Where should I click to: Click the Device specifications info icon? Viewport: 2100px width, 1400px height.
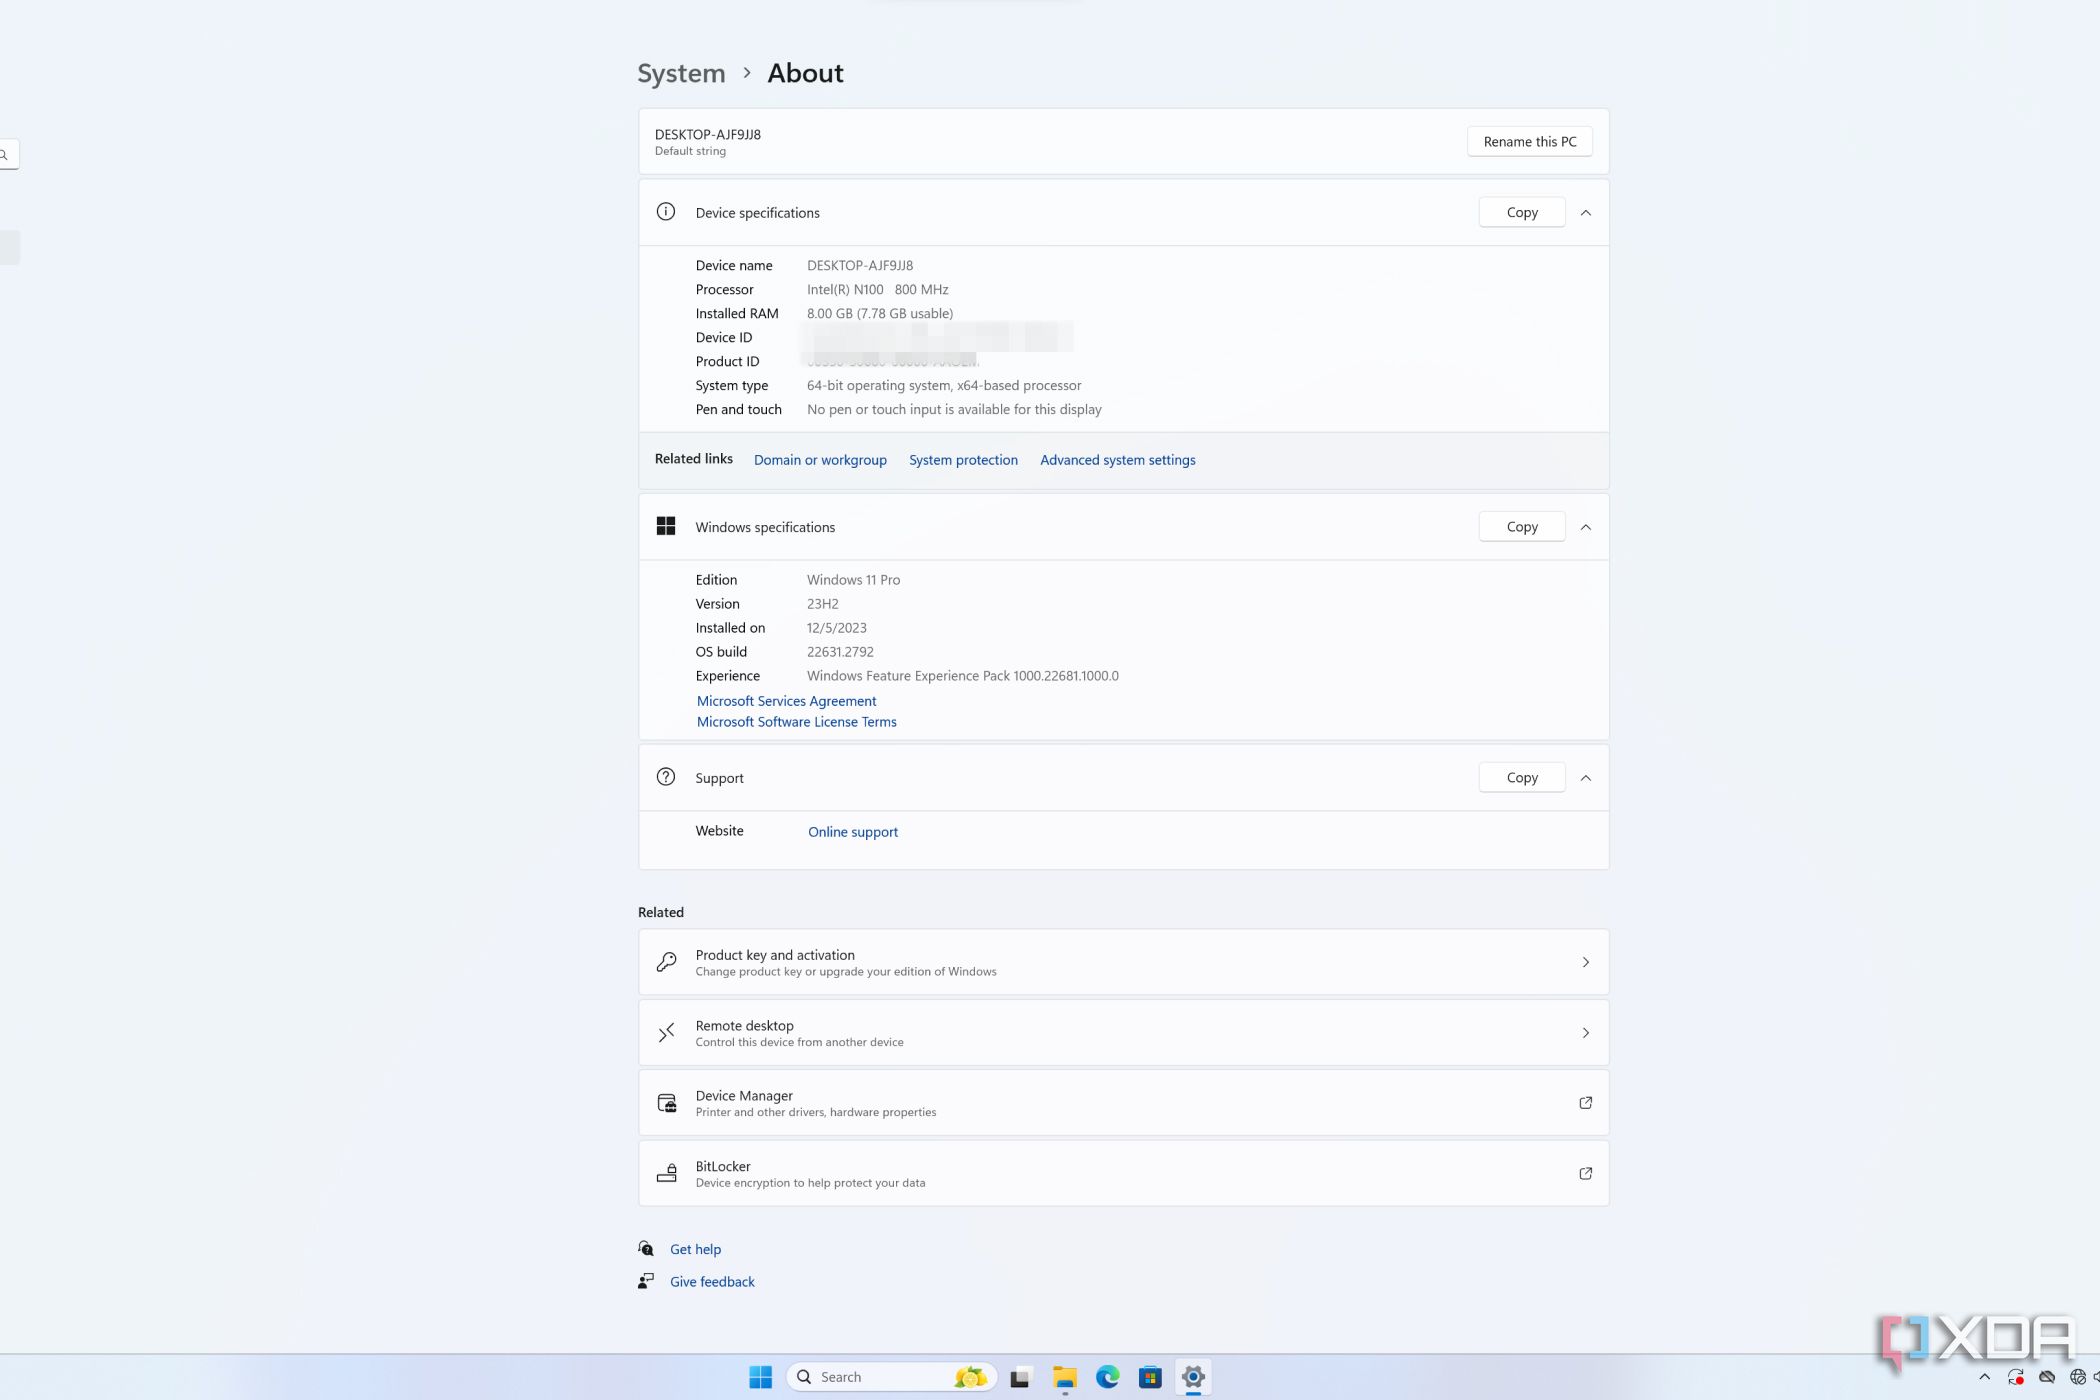pyautogui.click(x=665, y=212)
